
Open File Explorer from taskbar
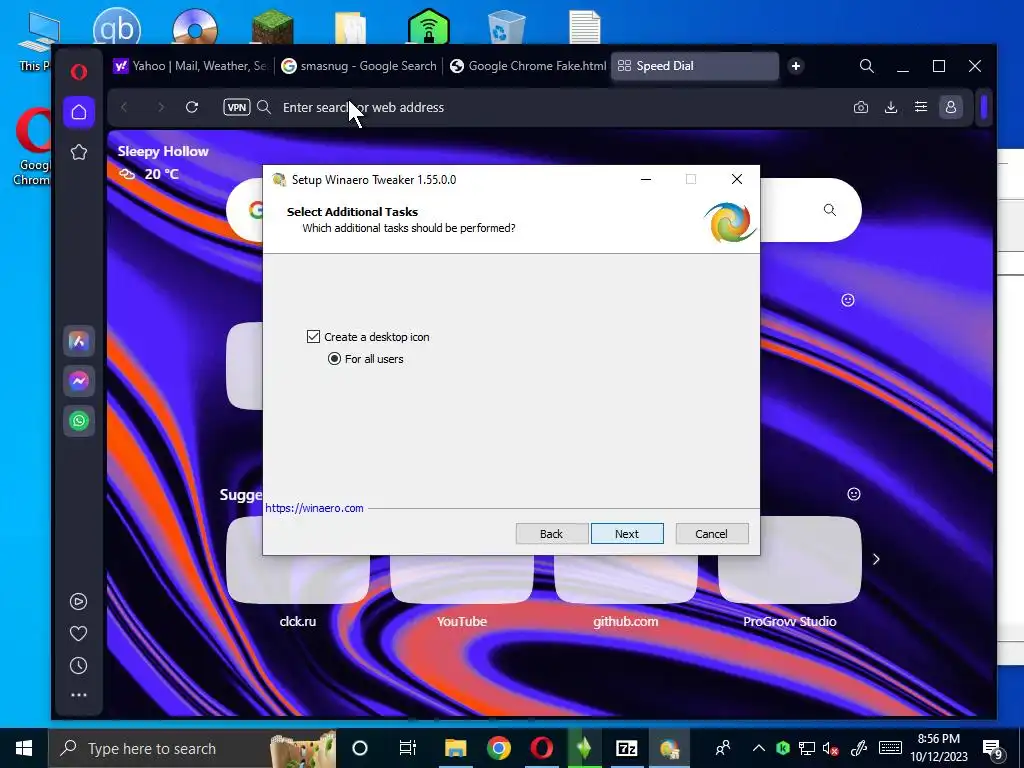(456, 748)
